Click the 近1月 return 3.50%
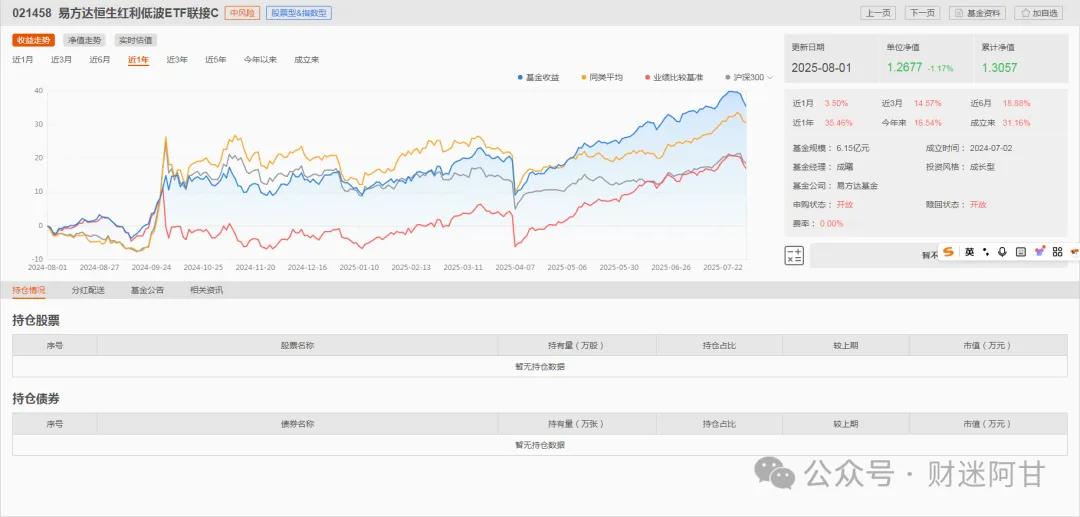1080x517 pixels. tap(836, 103)
